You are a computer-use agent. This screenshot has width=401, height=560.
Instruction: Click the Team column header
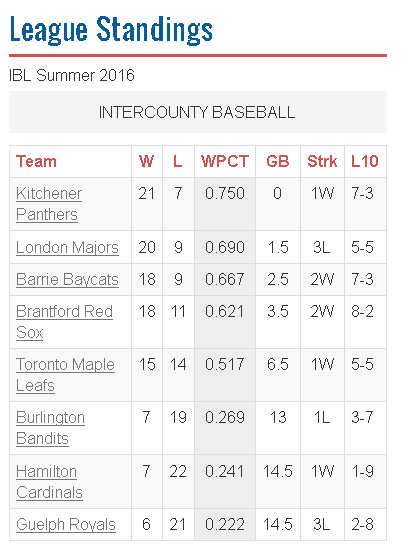[36, 161]
